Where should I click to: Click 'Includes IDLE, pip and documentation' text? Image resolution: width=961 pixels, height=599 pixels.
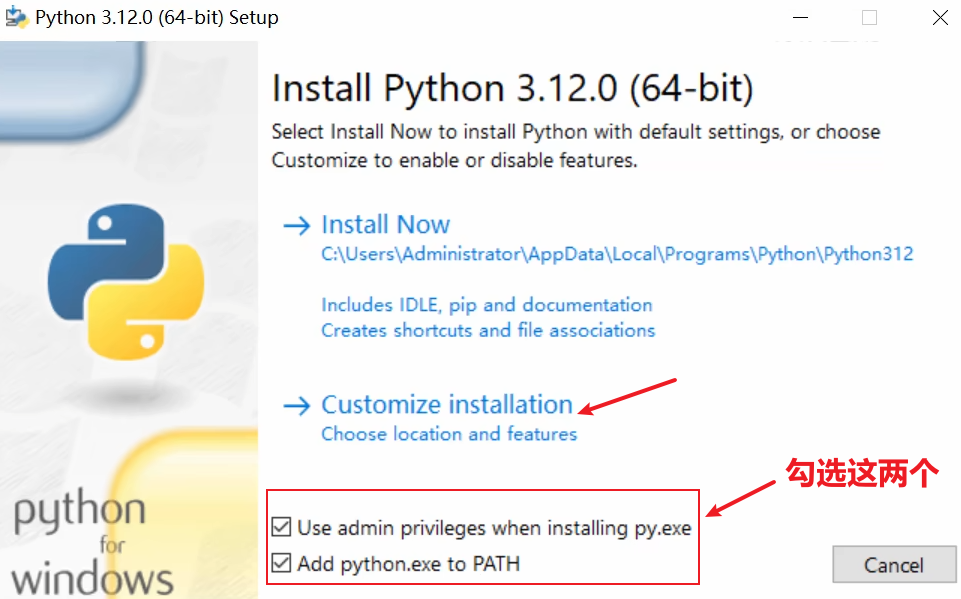[486, 305]
